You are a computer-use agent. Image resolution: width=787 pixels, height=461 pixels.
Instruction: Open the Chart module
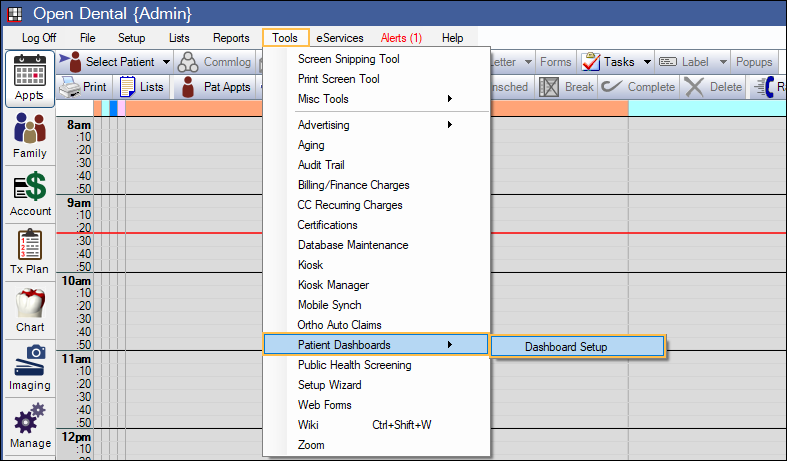click(x=30, y=310)
